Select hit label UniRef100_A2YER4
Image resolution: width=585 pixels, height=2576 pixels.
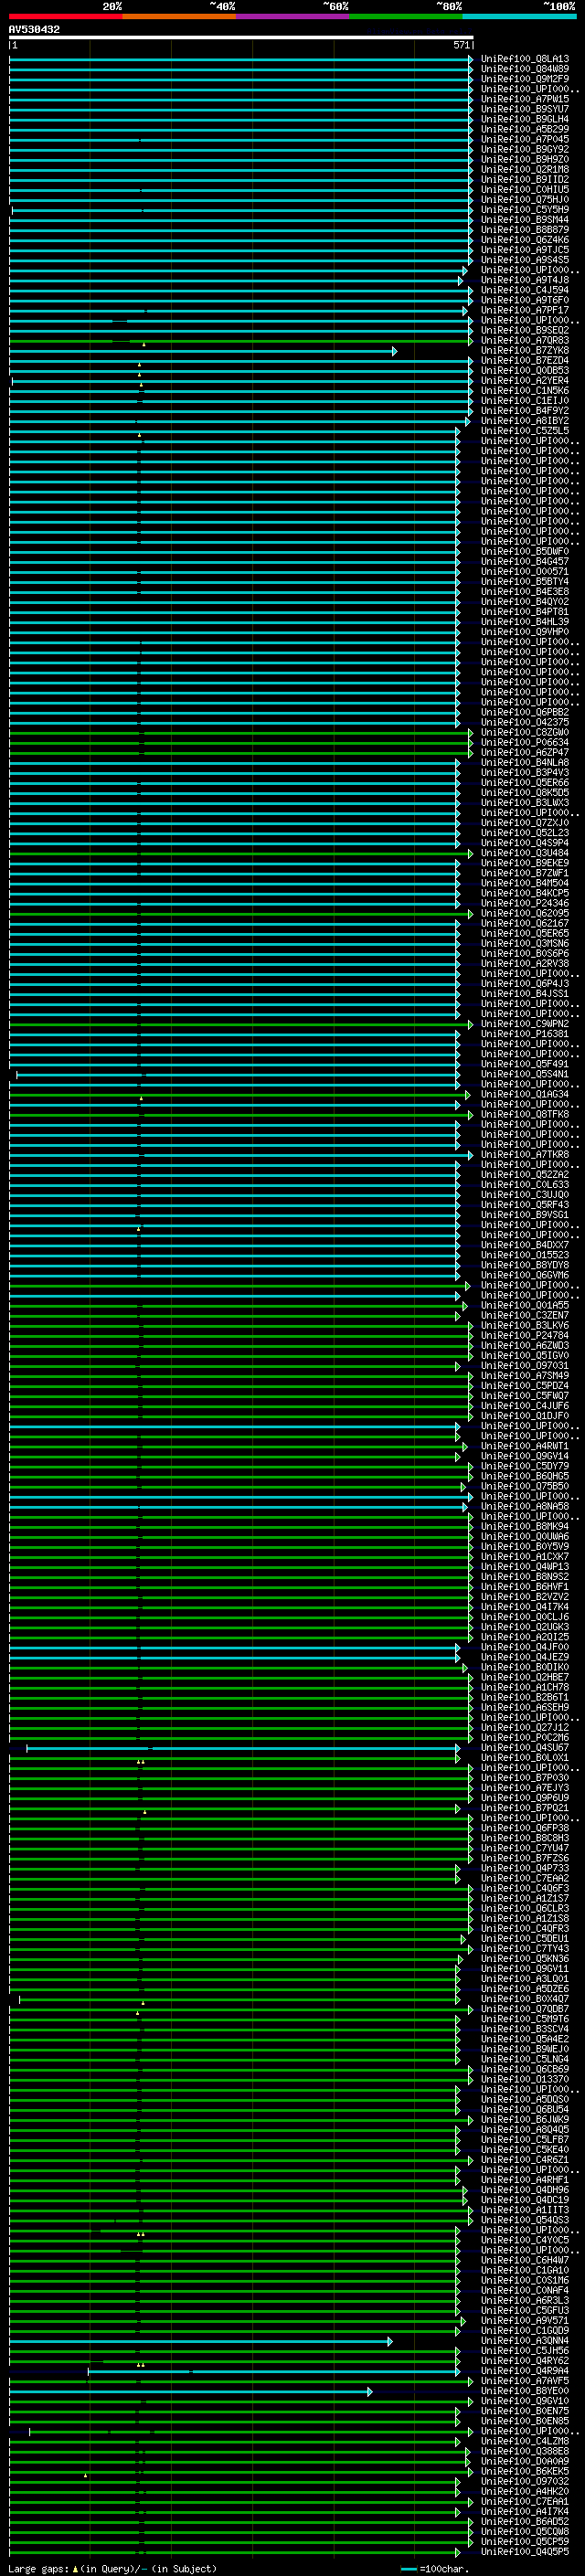tap(525, 380)
